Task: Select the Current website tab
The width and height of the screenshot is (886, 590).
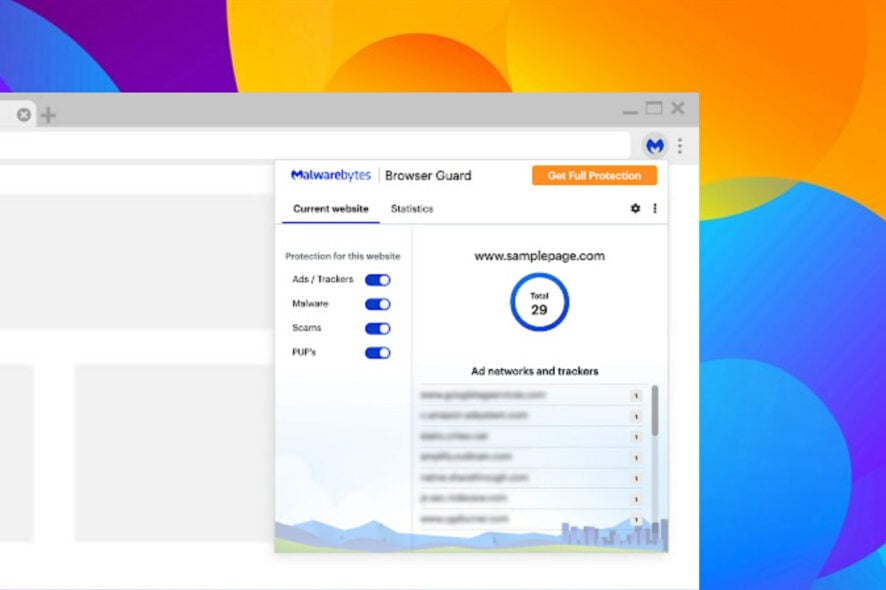Action: click(x=330, y=209)
